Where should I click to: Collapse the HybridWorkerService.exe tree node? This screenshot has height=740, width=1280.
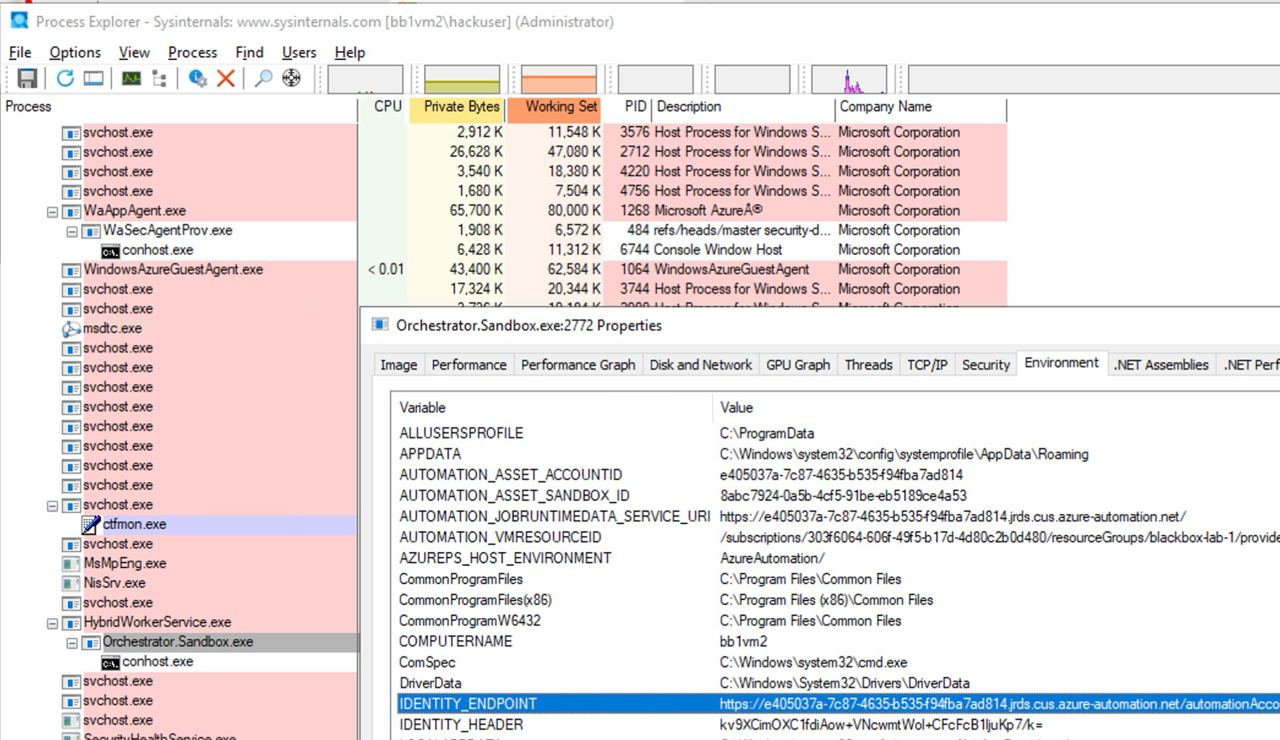(x=52, y=623)
